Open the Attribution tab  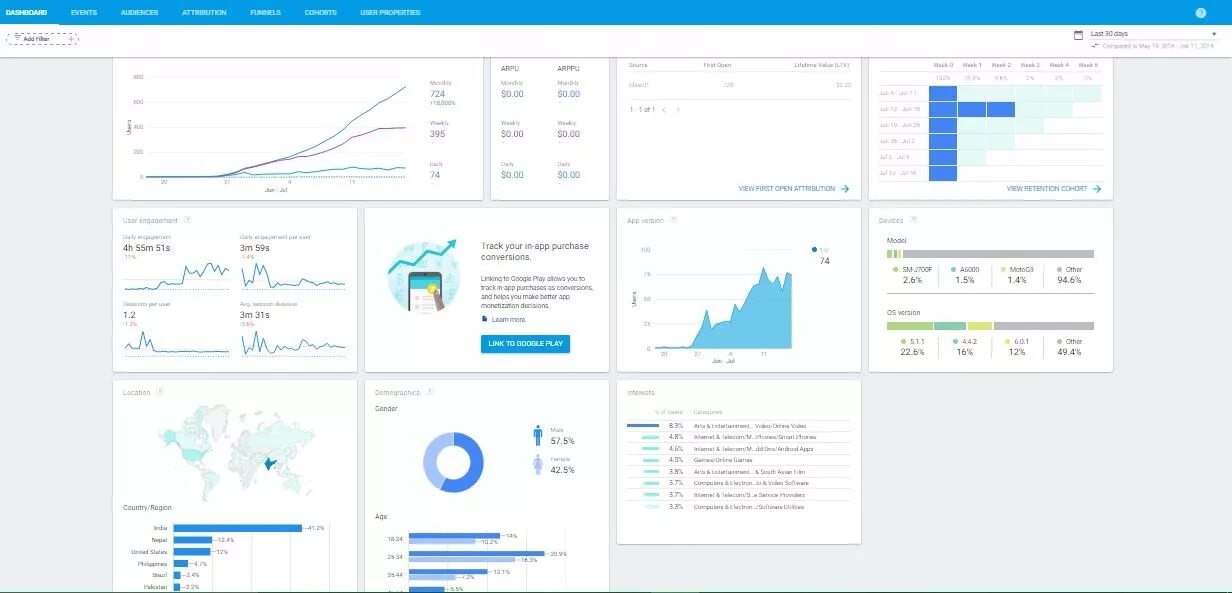(x=204, y=13)
